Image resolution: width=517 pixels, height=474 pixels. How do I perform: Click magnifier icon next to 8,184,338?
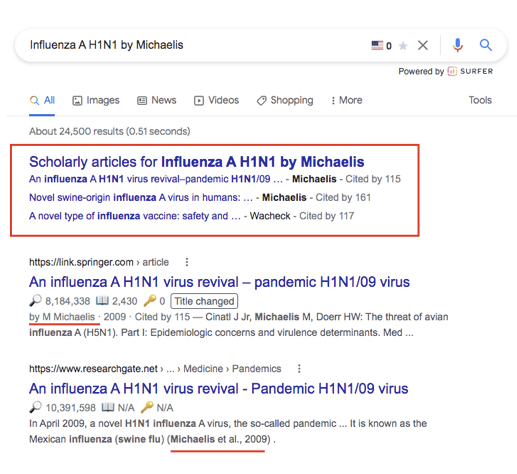(35, 301)
